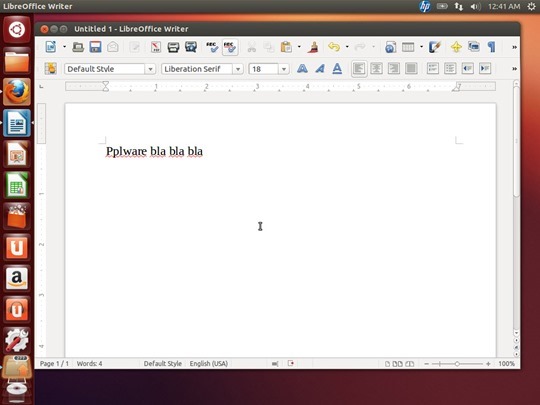The image size is (540, 405).
Task: Click the Copy icon
Action: (269, 47)
